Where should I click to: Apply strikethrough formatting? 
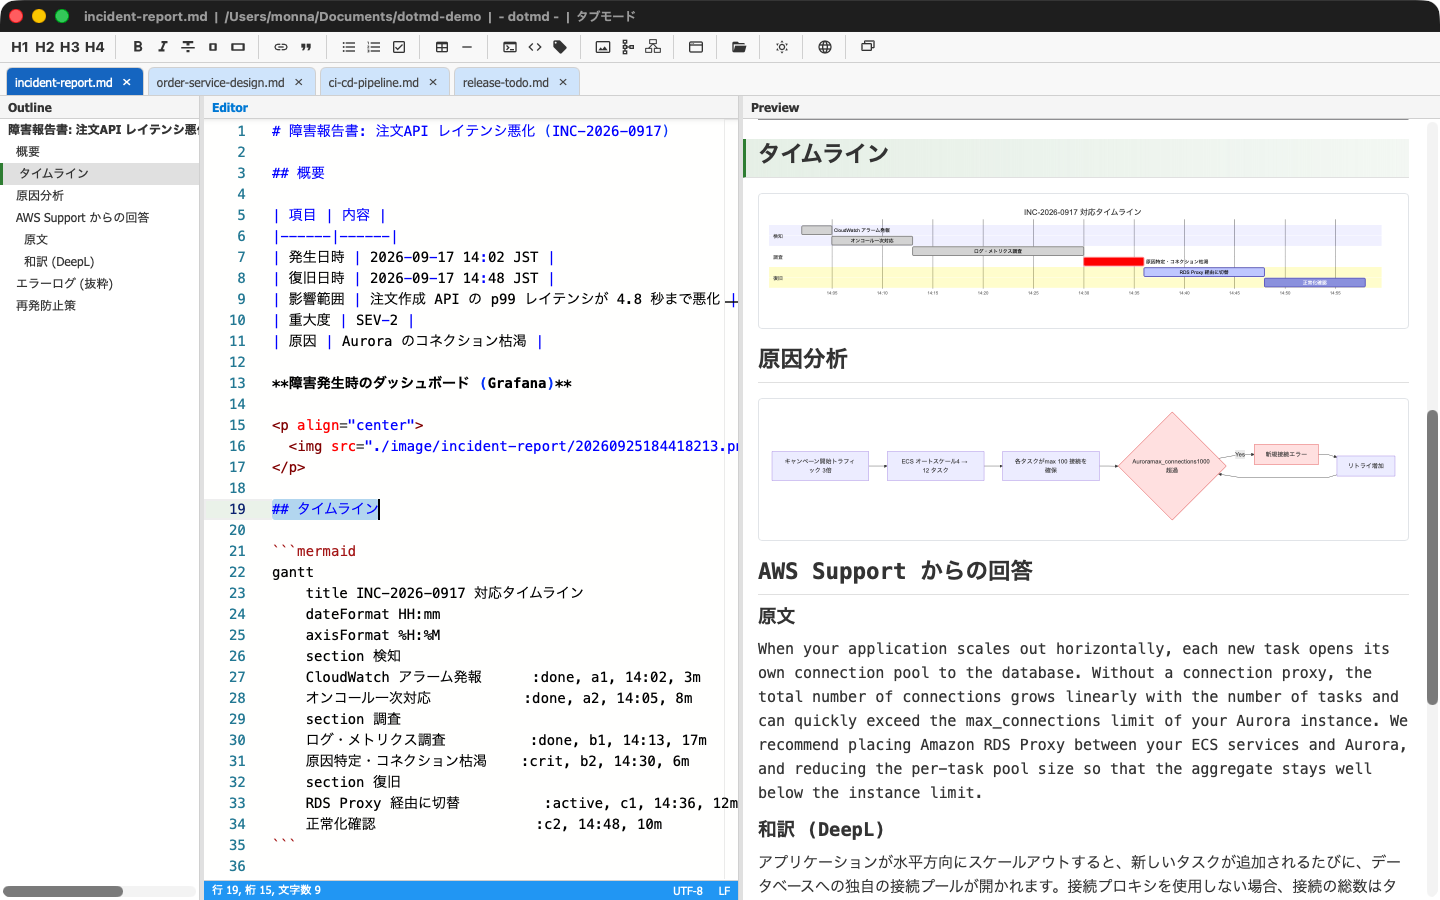click(188, 47)
